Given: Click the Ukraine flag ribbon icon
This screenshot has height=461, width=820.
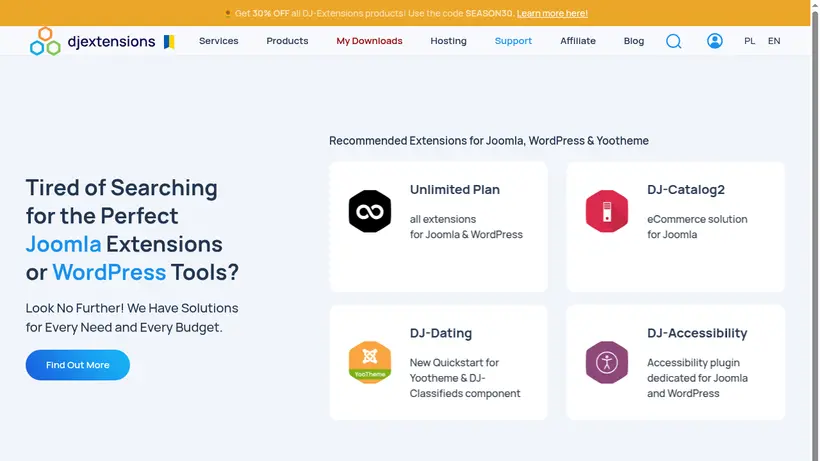Looking at the screenshot, I should point(169,42).
